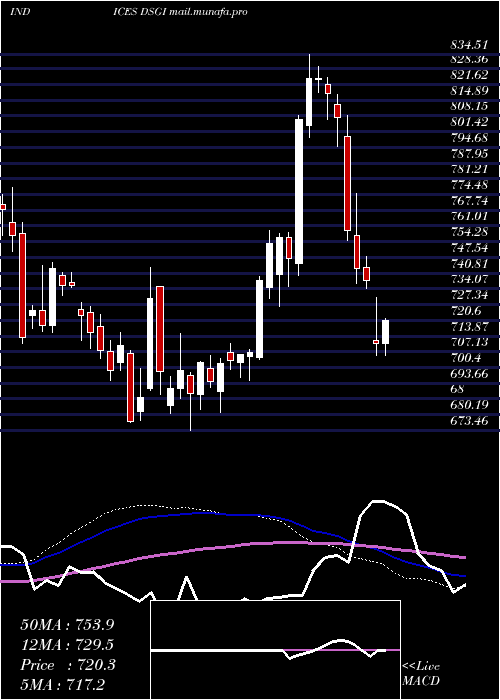This screenshot has height=700, width=500.
Task: Click the 754.28 price label
Action: pos(469,233)
